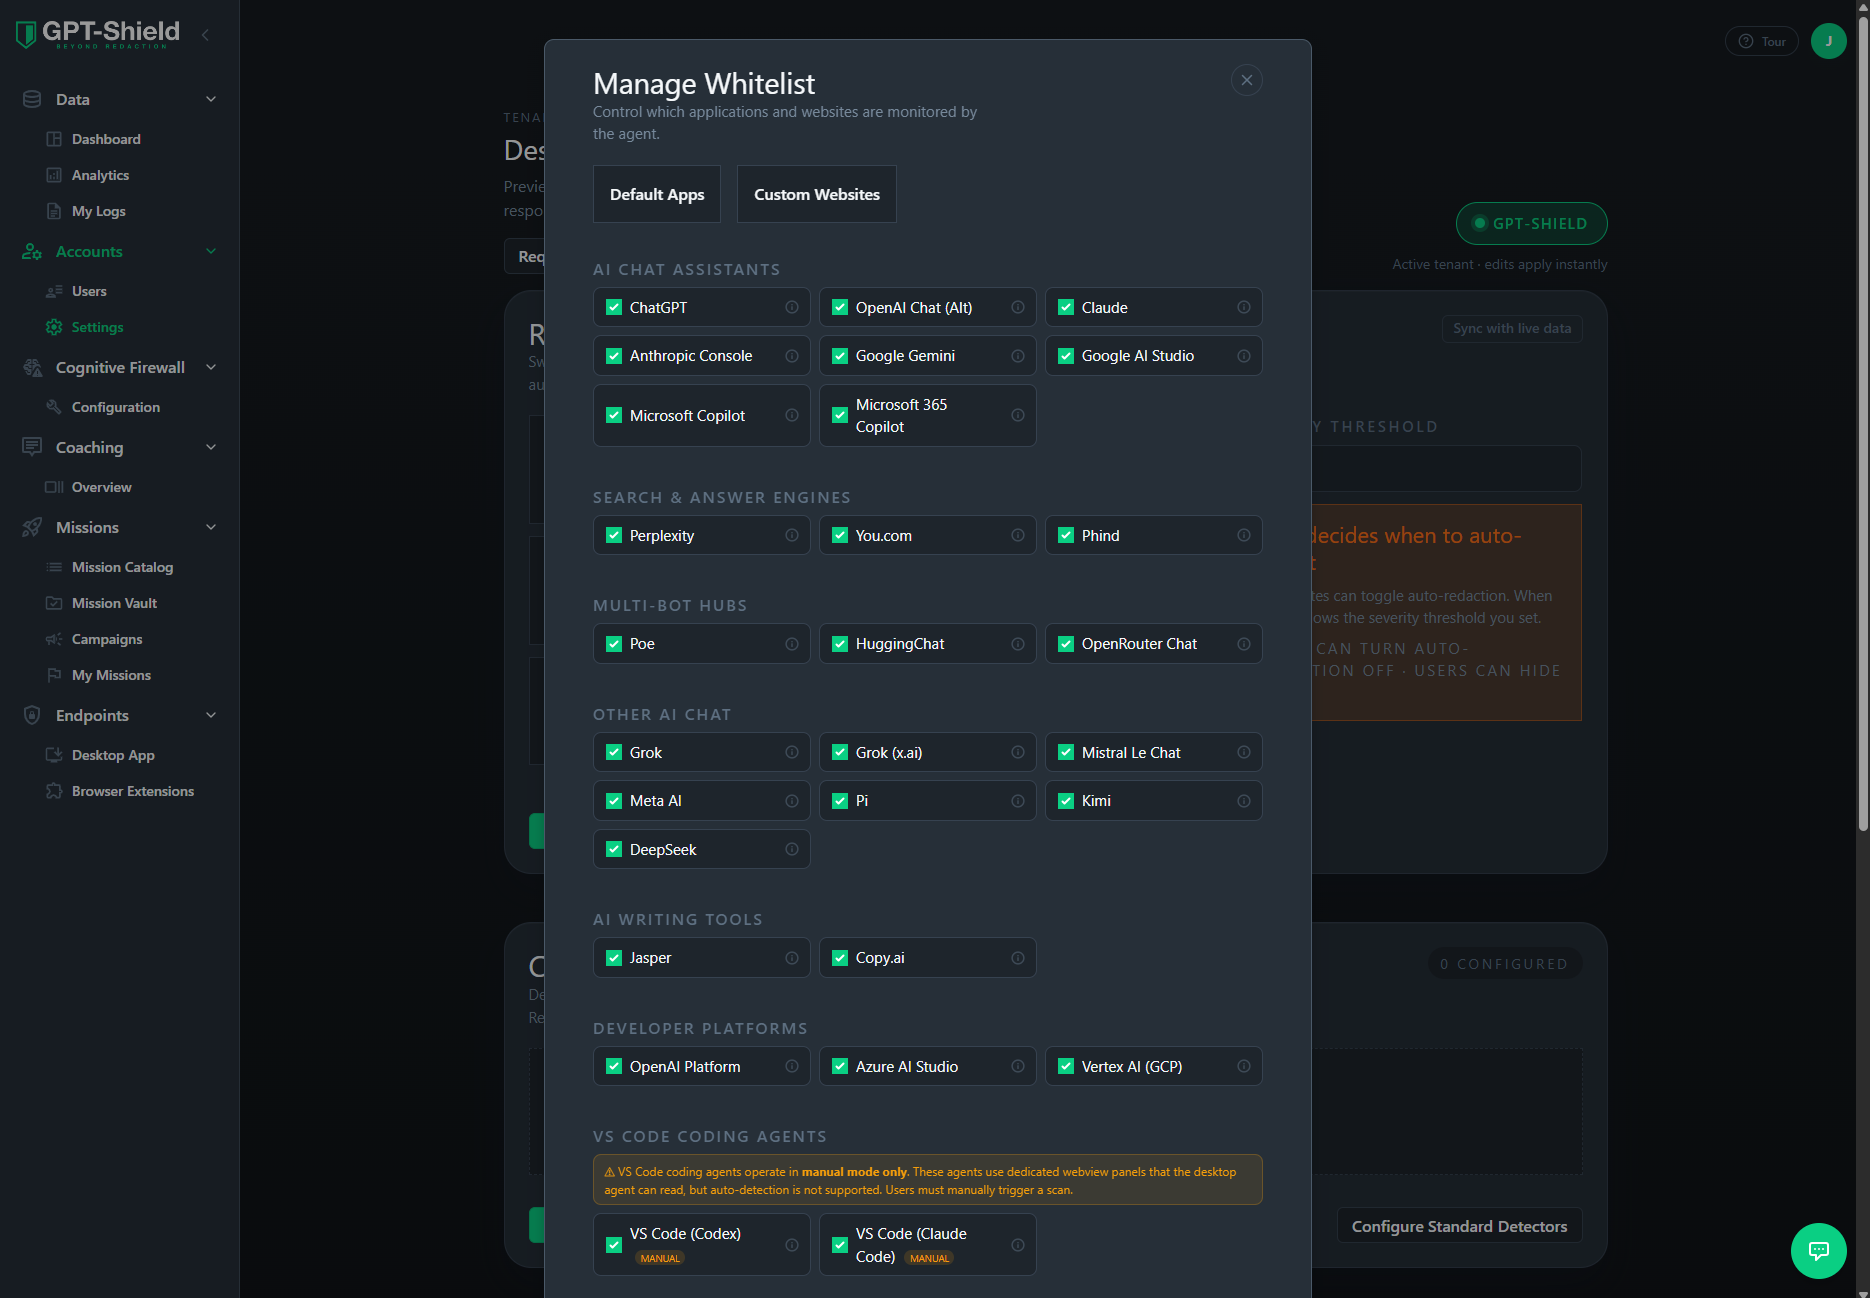Screen dimensions: 1870x1298
Task: Open My Logs link in sidebar
Action: click(98, 211)
